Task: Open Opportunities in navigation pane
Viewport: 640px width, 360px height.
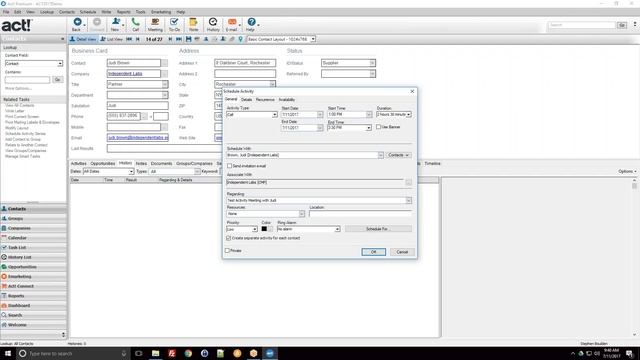Action: [x=33, y=267]
